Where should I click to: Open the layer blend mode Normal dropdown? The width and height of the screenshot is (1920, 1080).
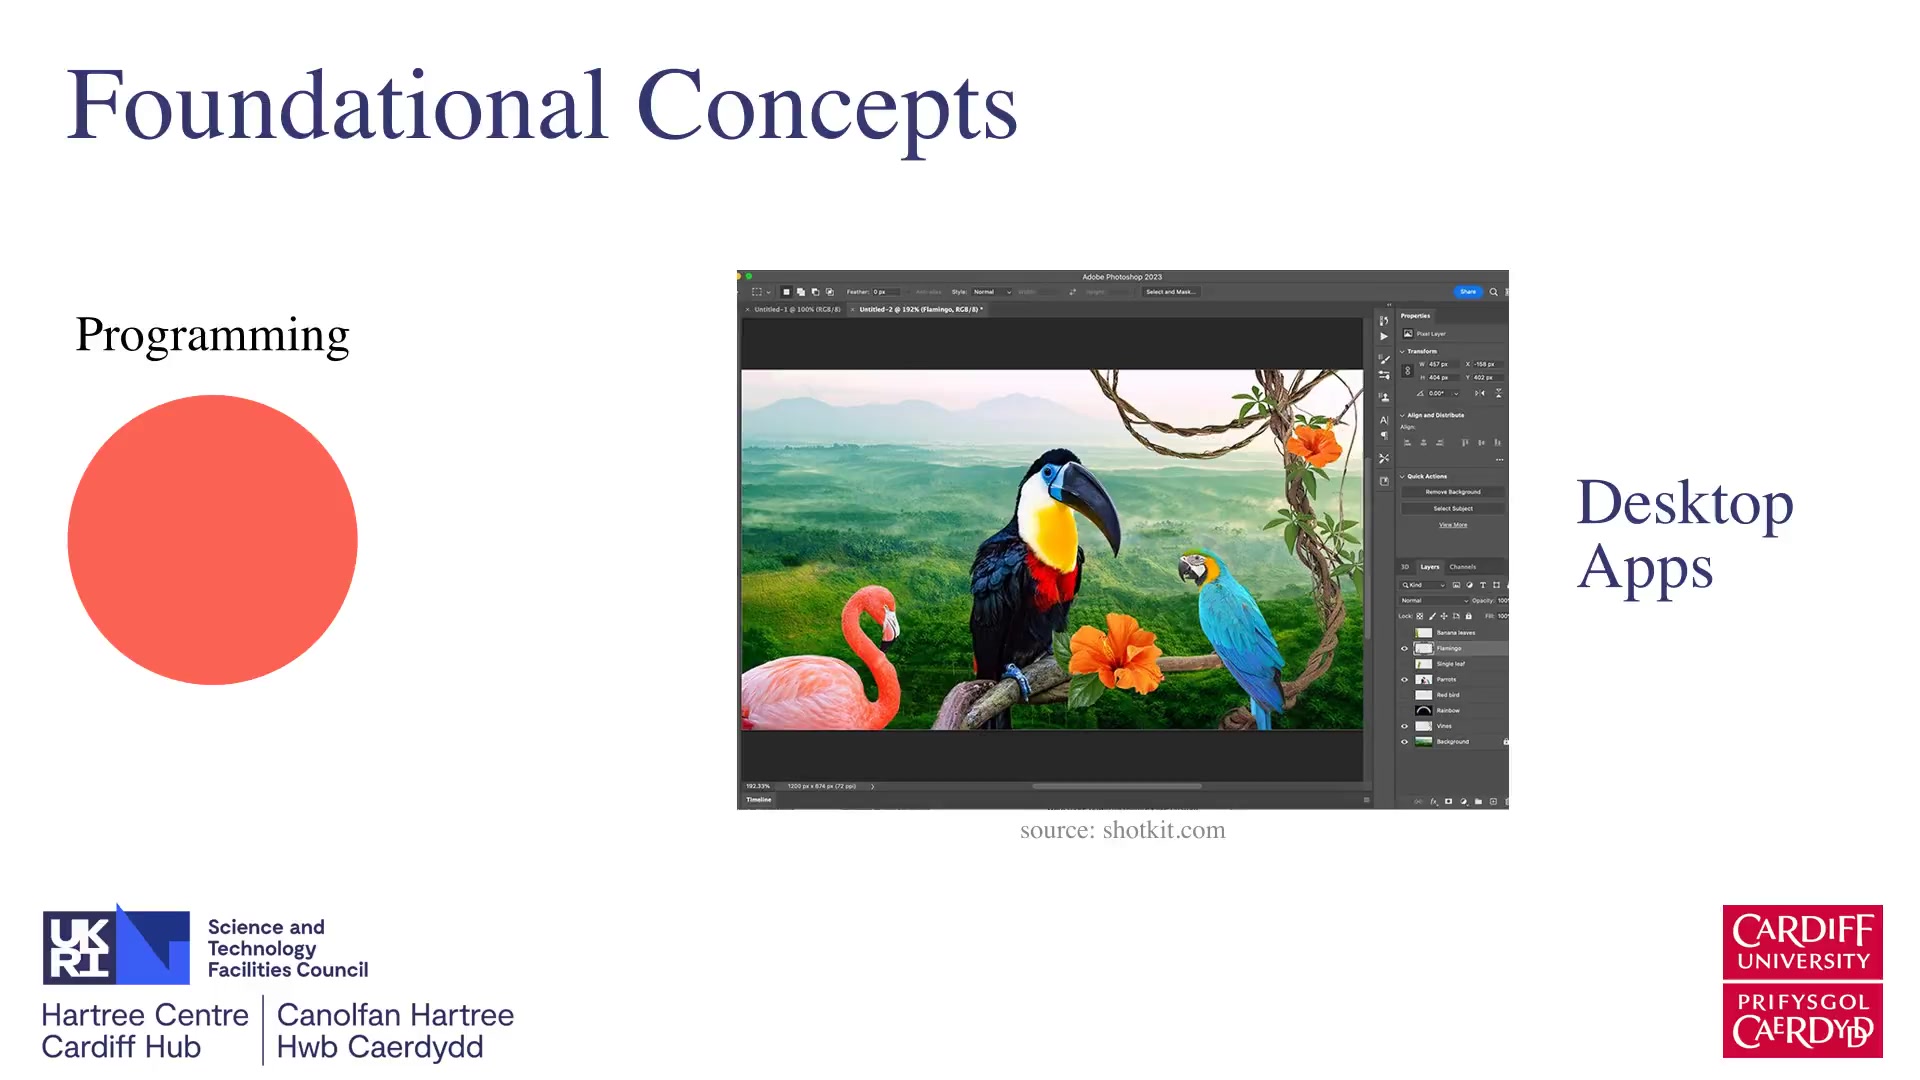[1434, 600]
